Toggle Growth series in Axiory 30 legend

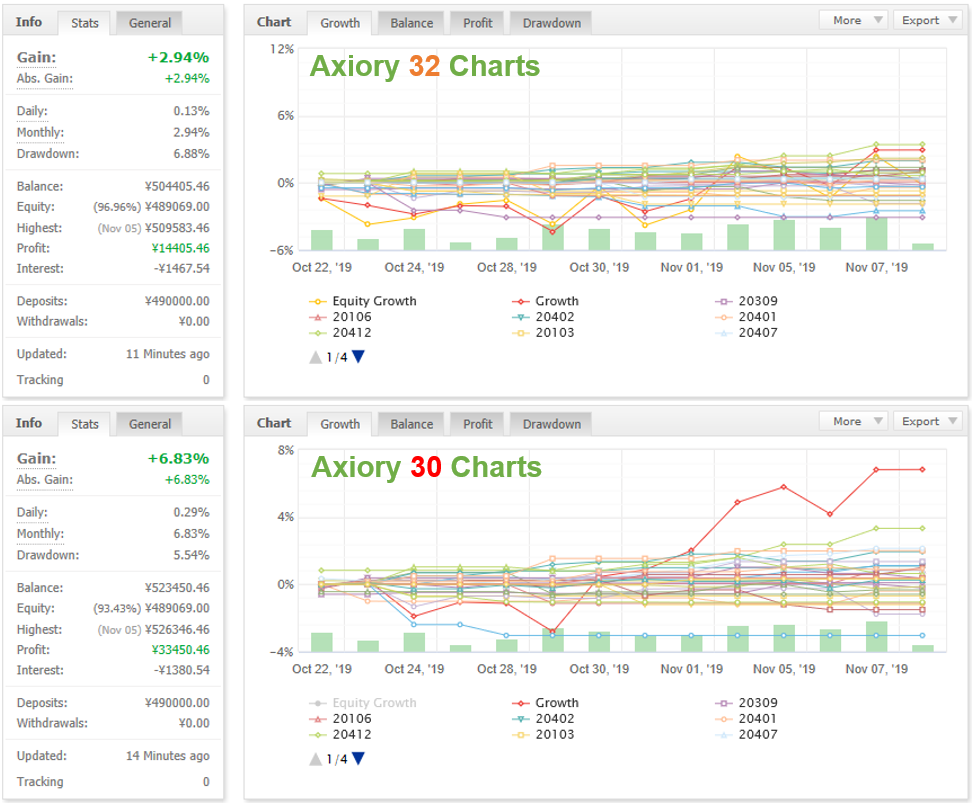[546, 703]
